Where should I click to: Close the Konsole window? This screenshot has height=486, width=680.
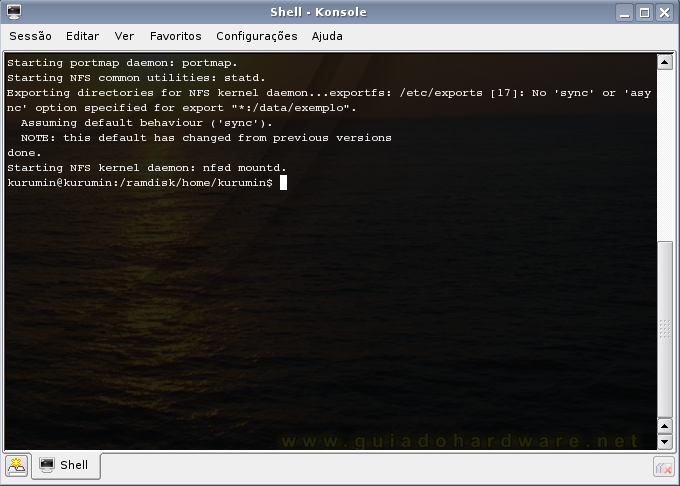pyautogui.click(x=664, y=13)
